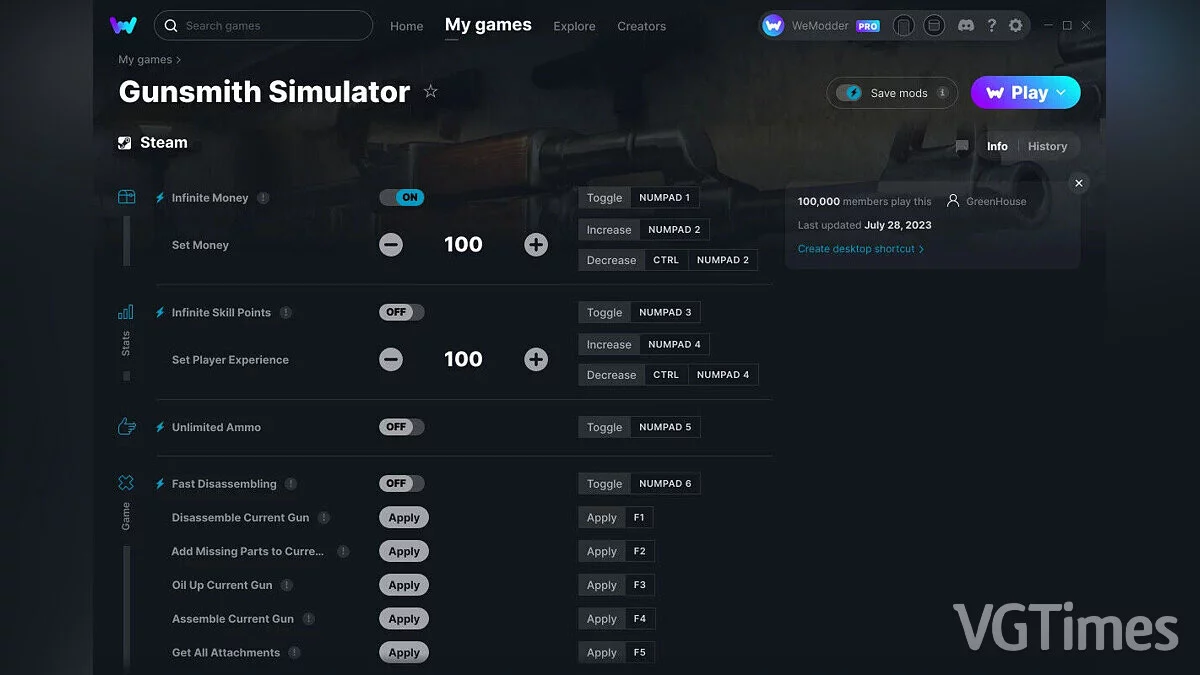
Task: Toggle the Save mods switch
Action: (x=849, y=93)
